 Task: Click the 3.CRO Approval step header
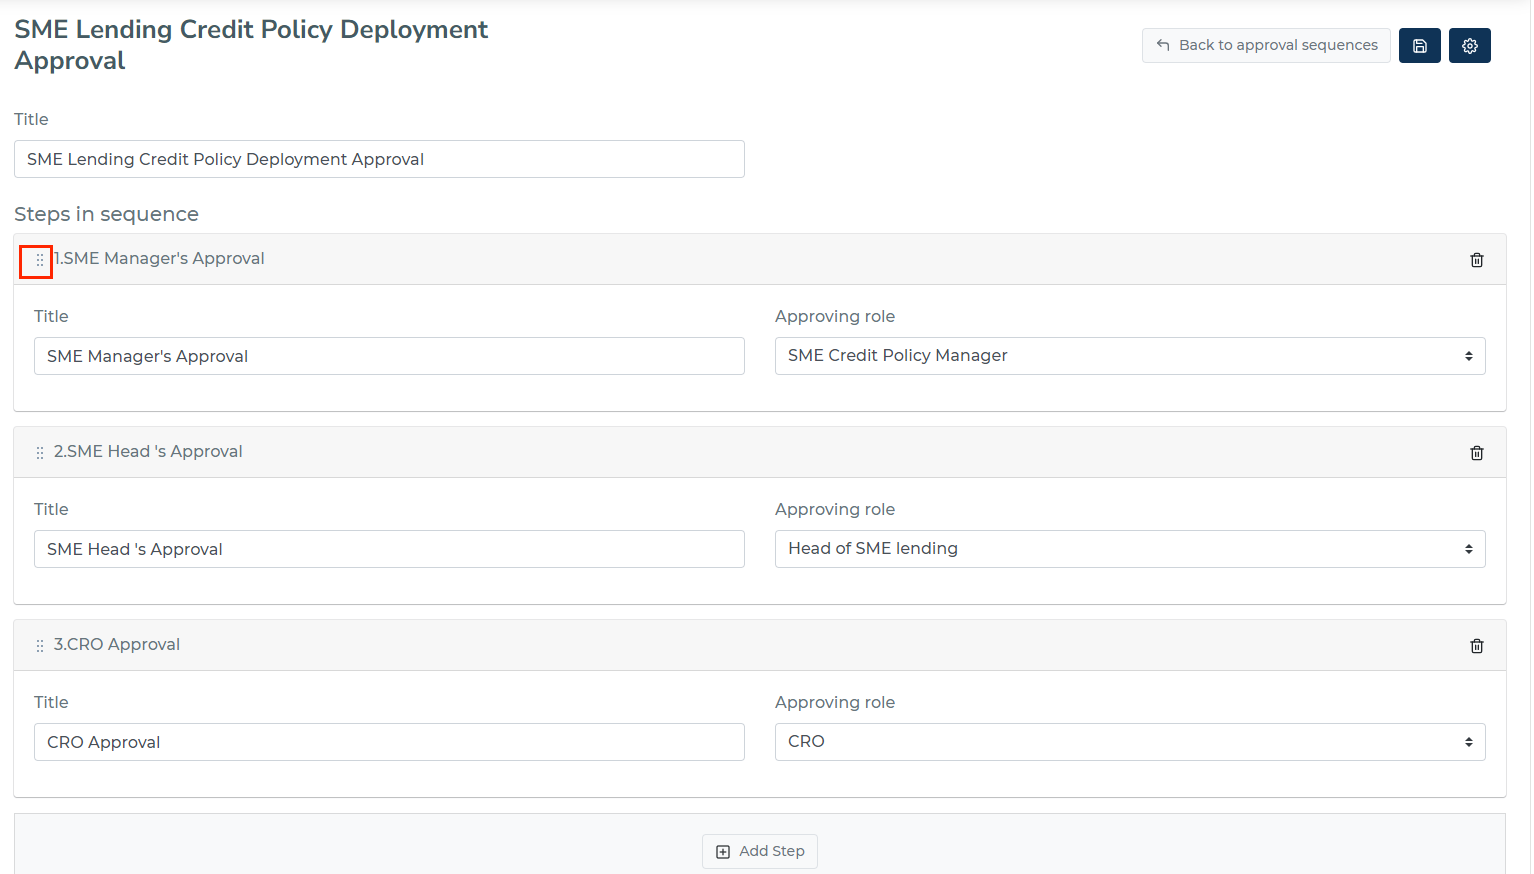point(760,645)
